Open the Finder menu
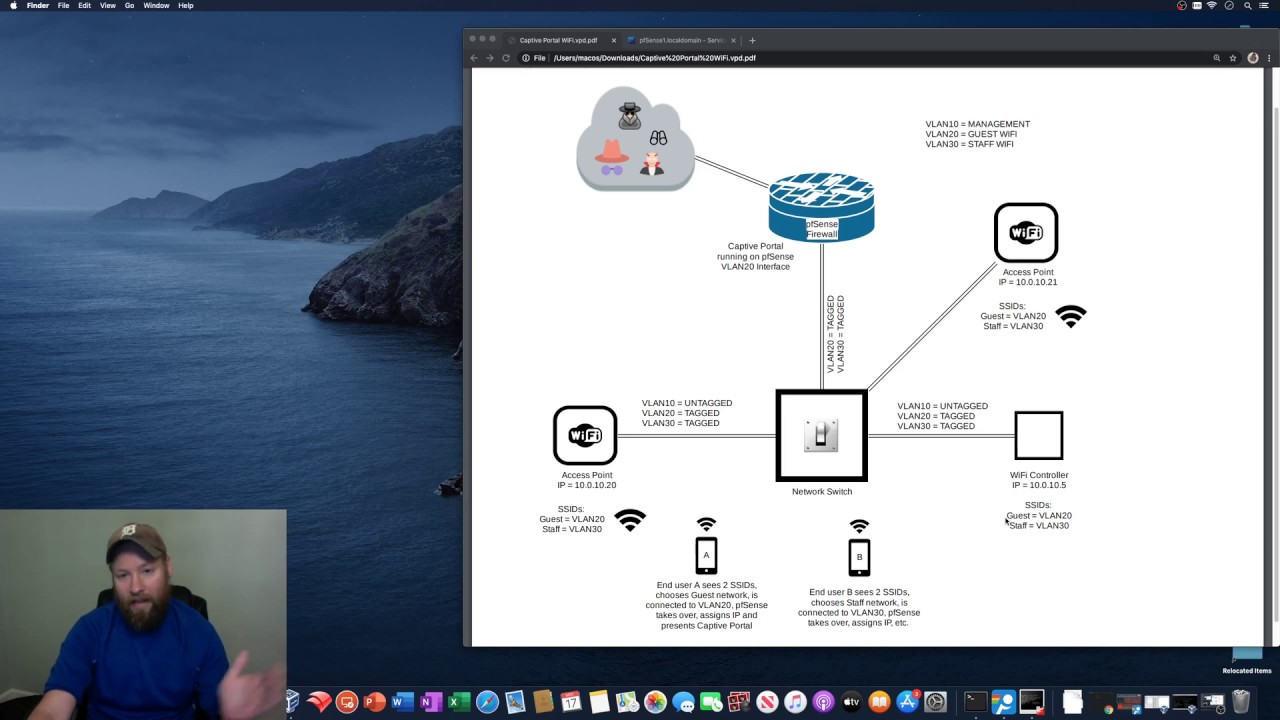1280x720 pixels. pos(38,6)
